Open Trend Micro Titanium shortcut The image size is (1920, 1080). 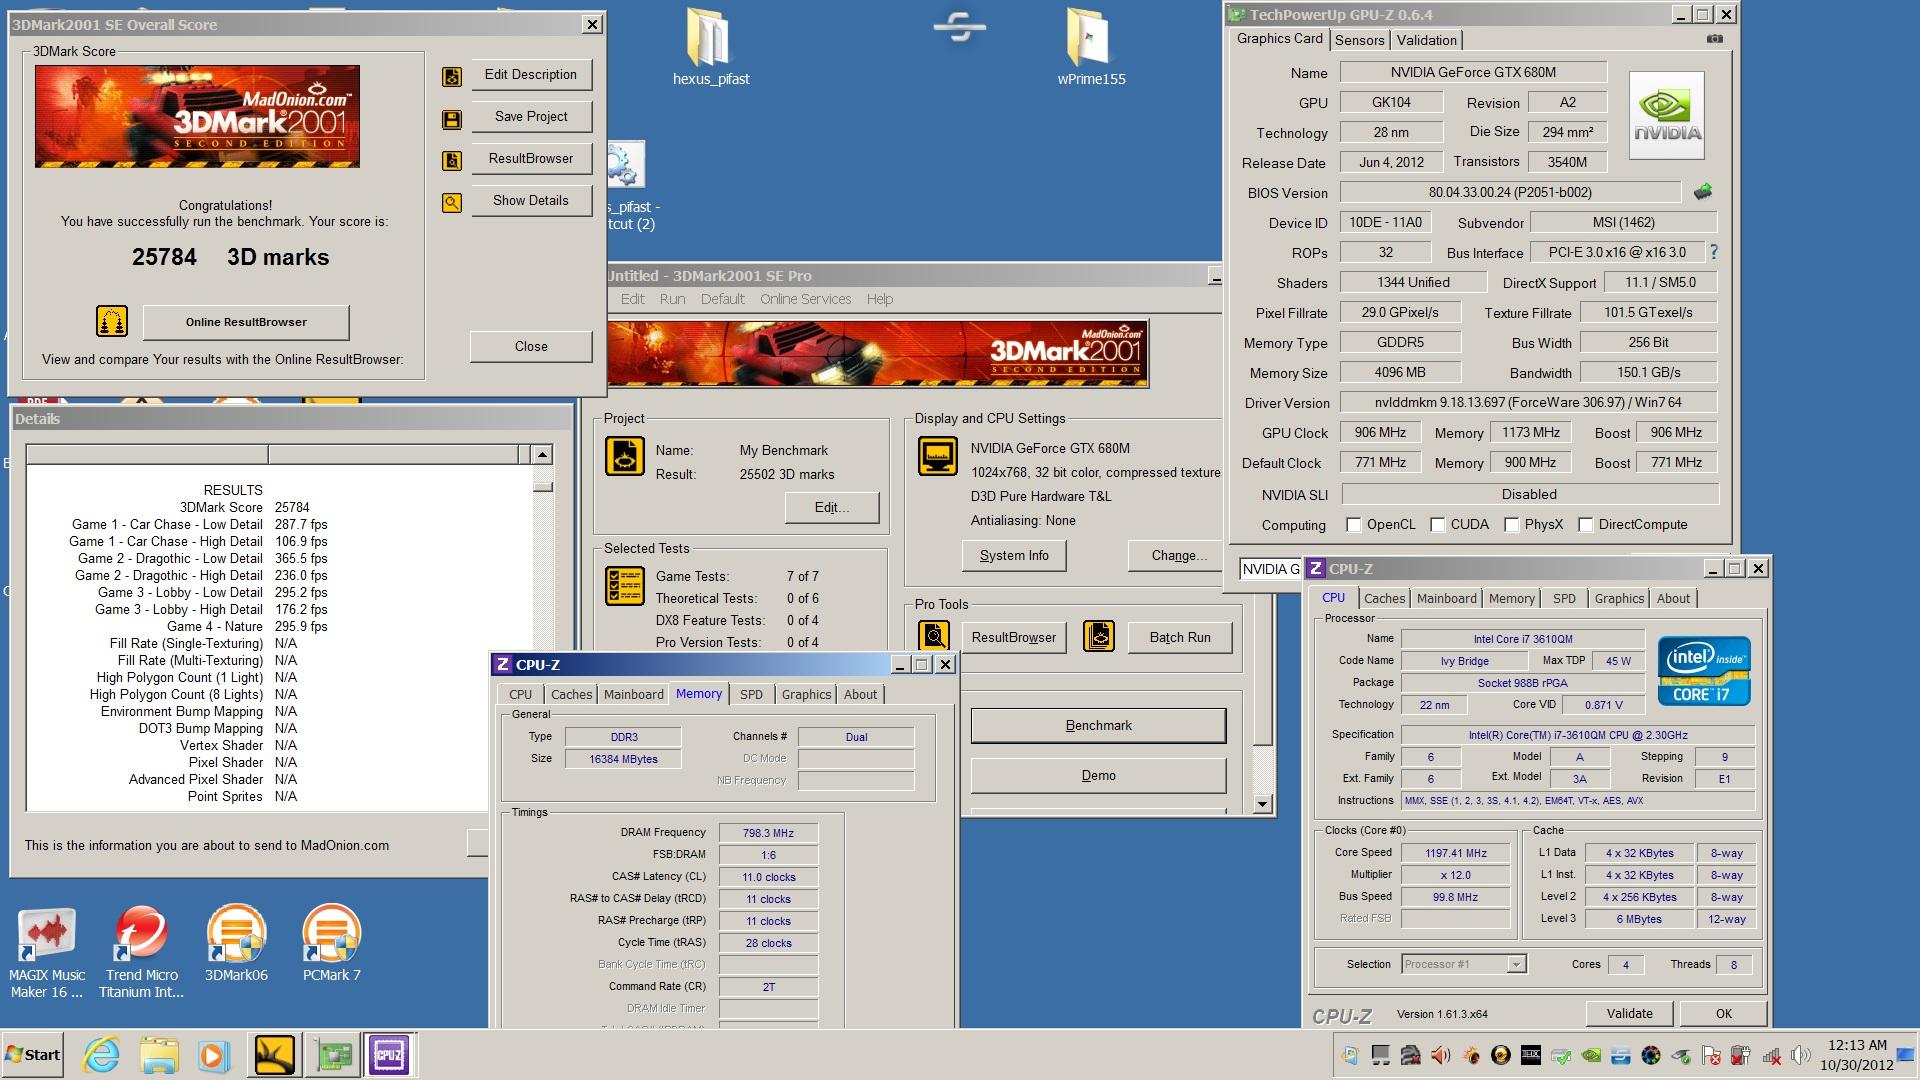(x=142, y=952)
